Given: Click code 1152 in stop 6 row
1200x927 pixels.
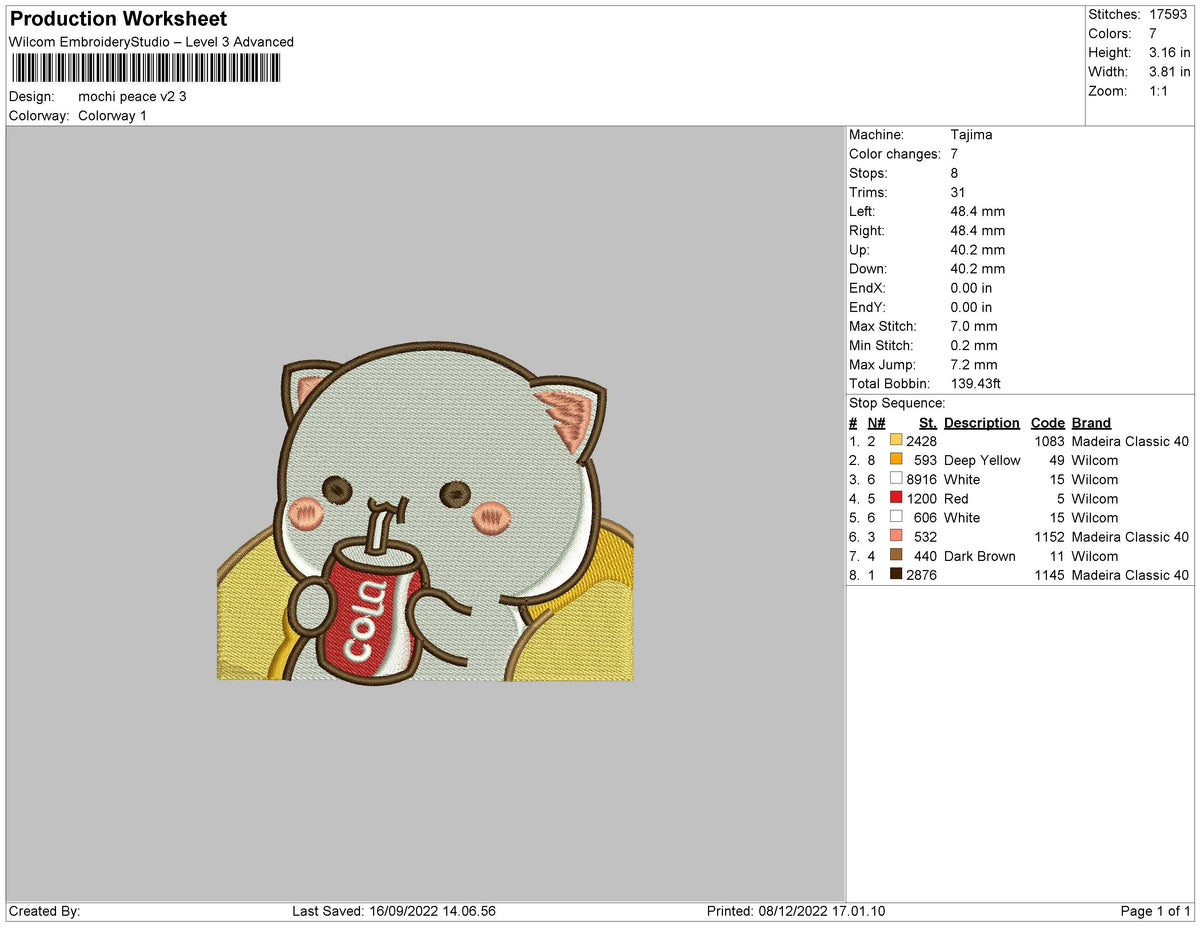Looking at the screenshot, I should [1050, 537].
